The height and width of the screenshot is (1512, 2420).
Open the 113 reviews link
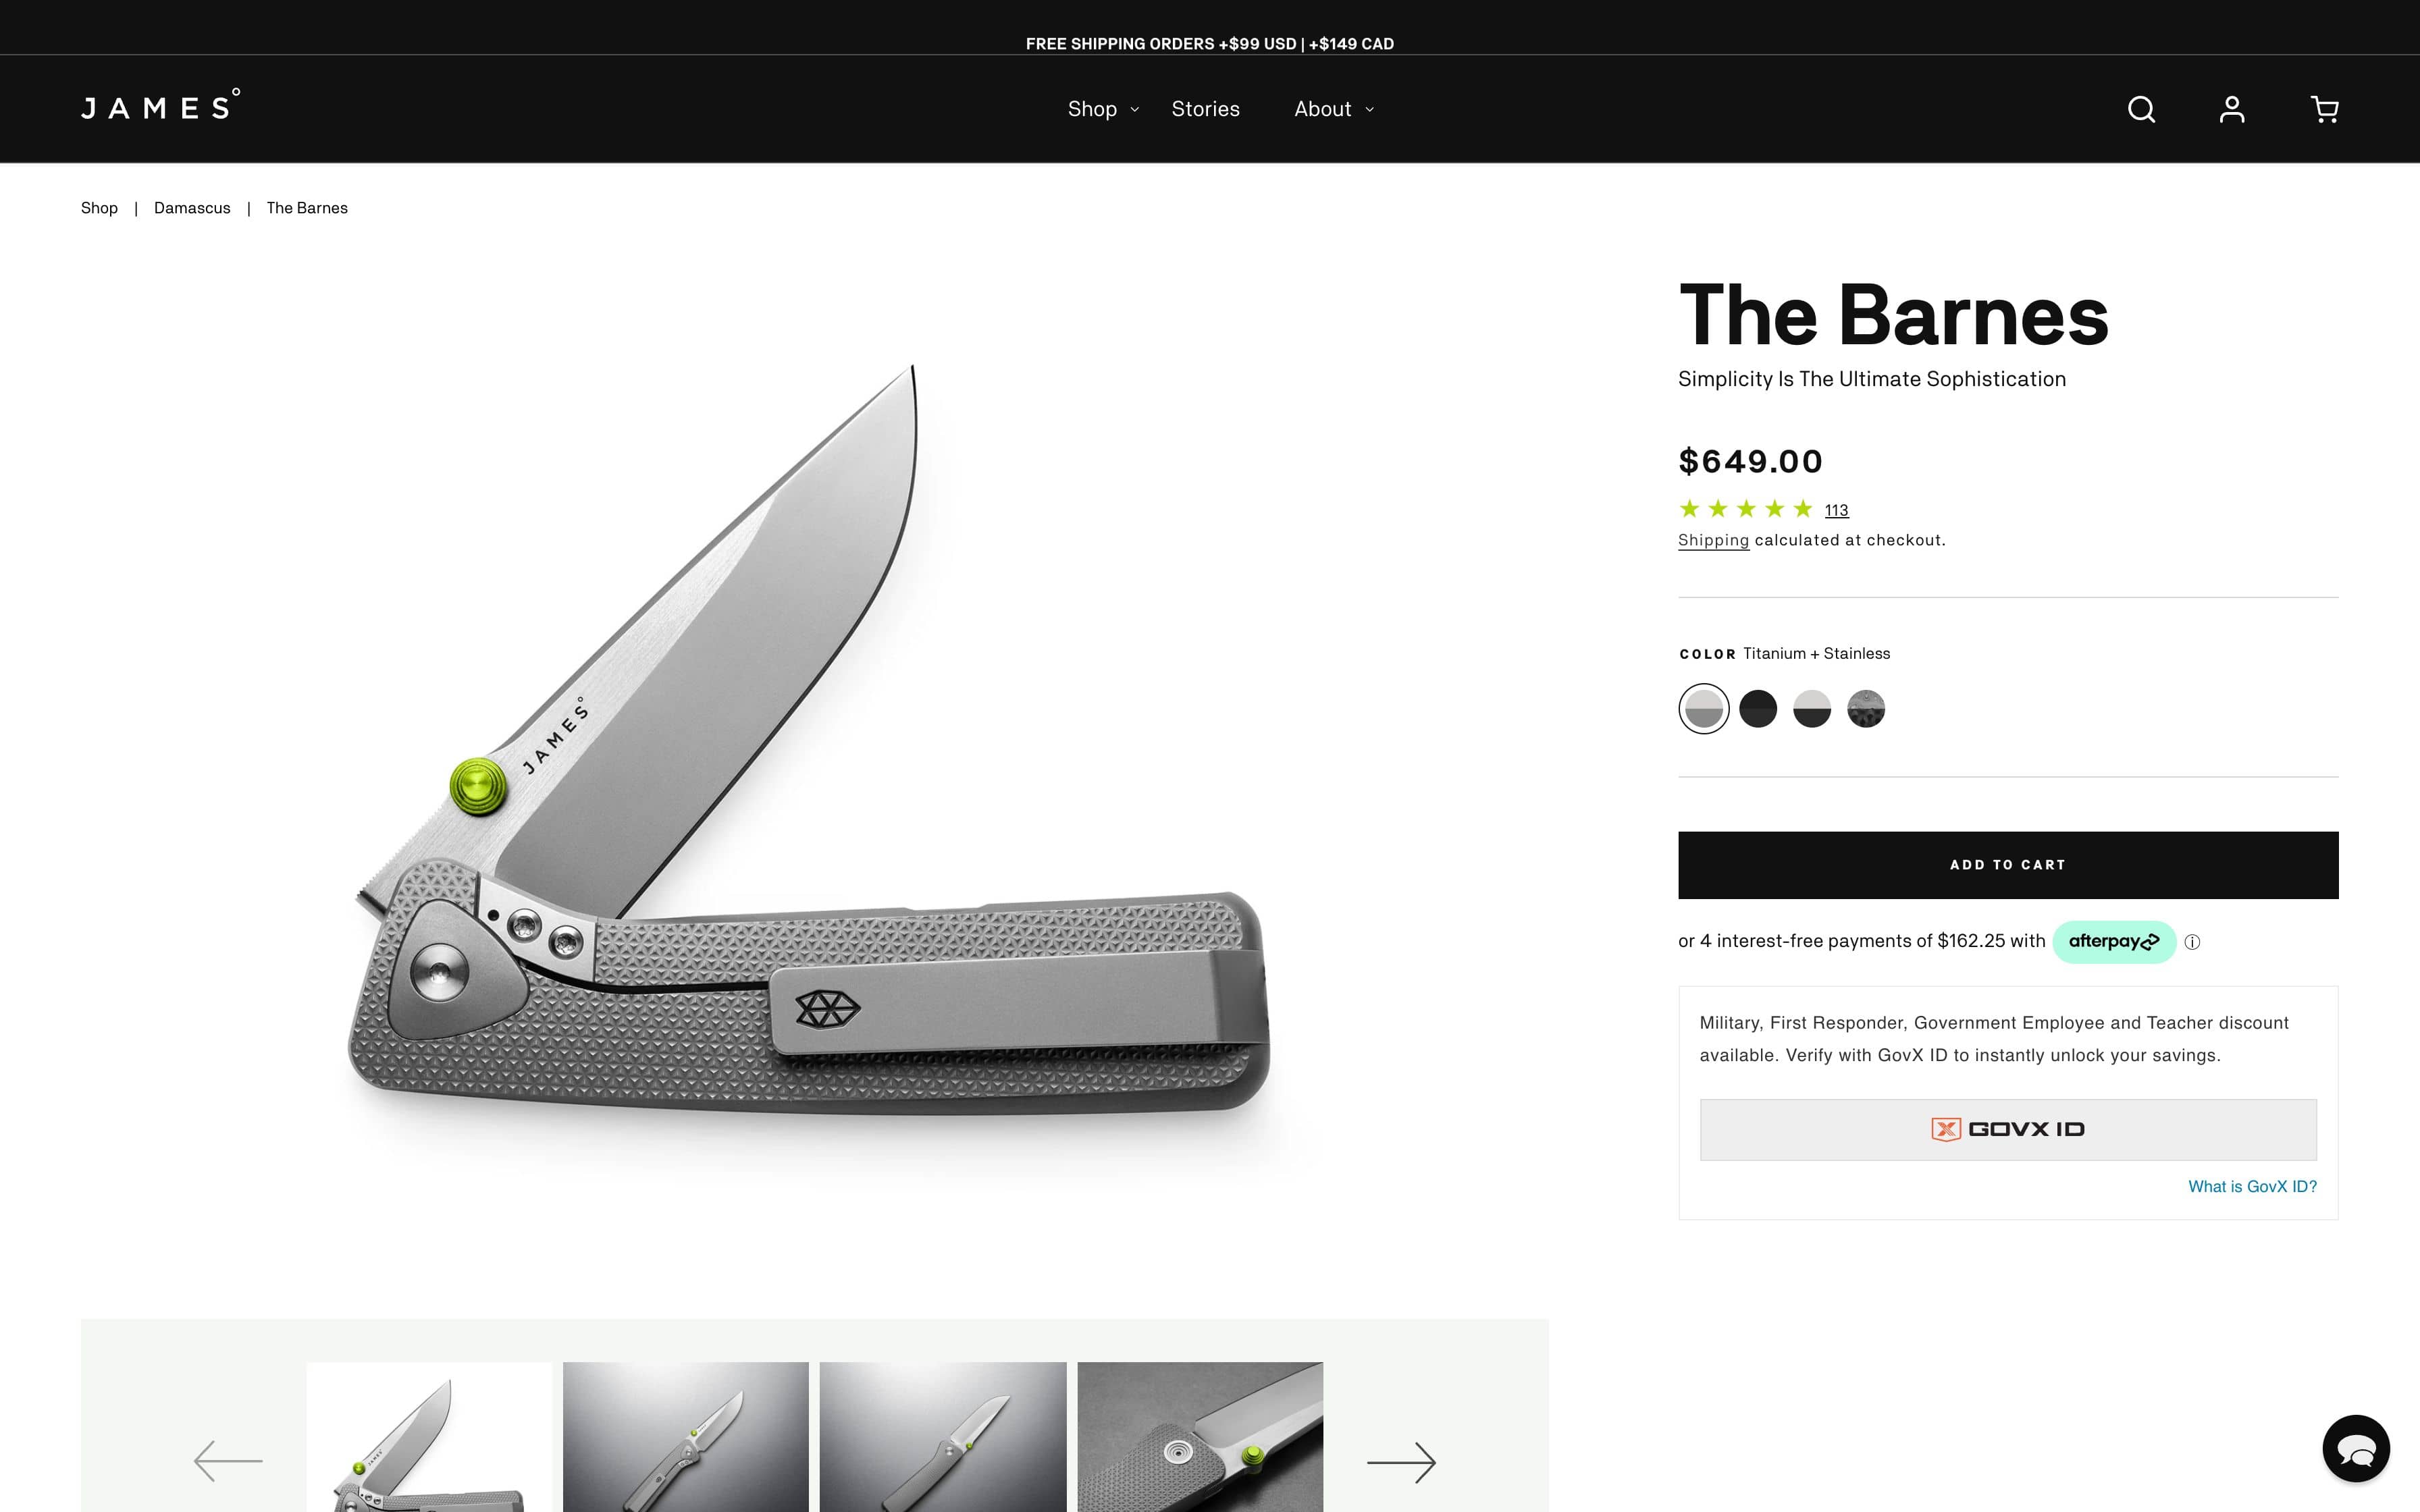pos(1836,510)
